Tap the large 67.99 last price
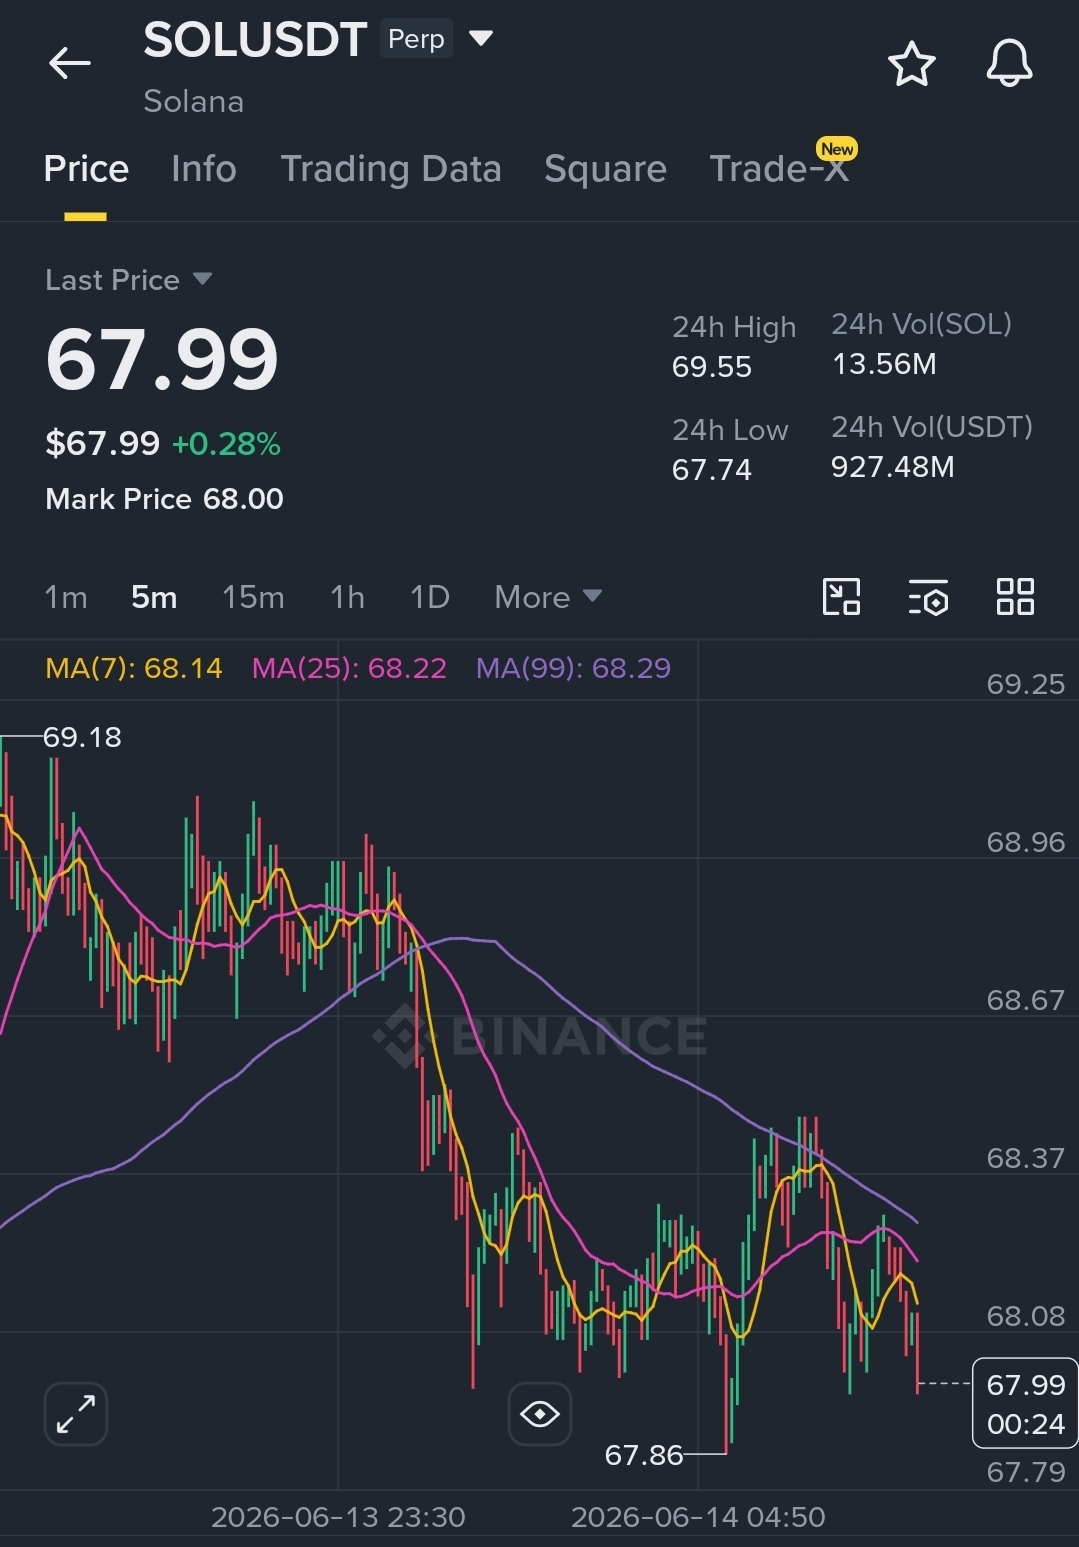This screenshot has width=1079, height=1547. (162, 359)
